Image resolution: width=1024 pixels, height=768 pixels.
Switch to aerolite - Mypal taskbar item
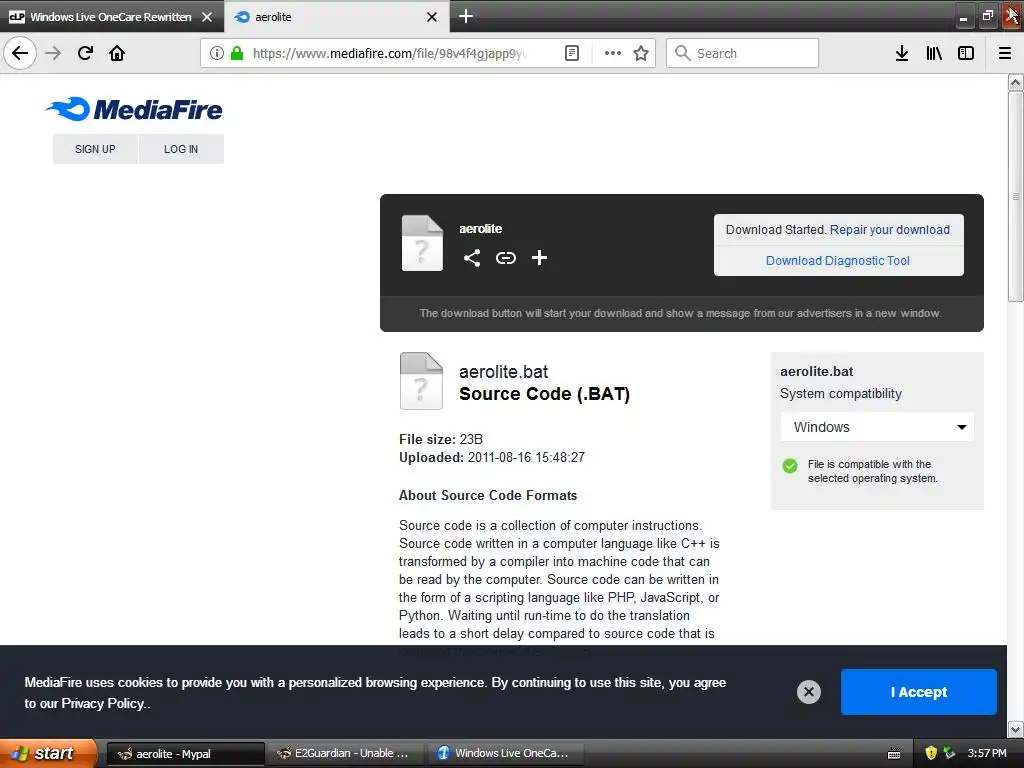point(185,754)
